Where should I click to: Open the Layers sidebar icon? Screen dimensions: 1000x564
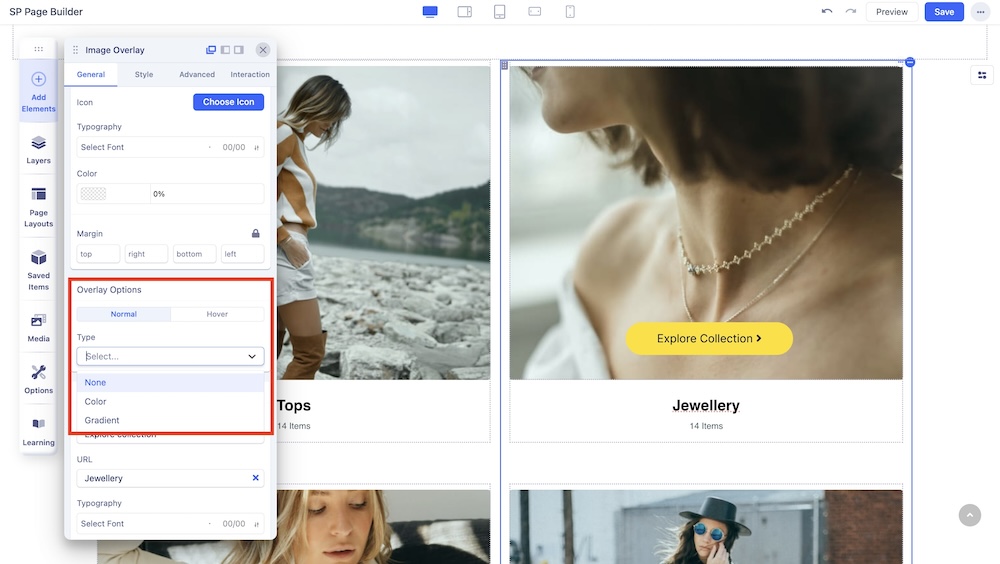tap(38, 149)
